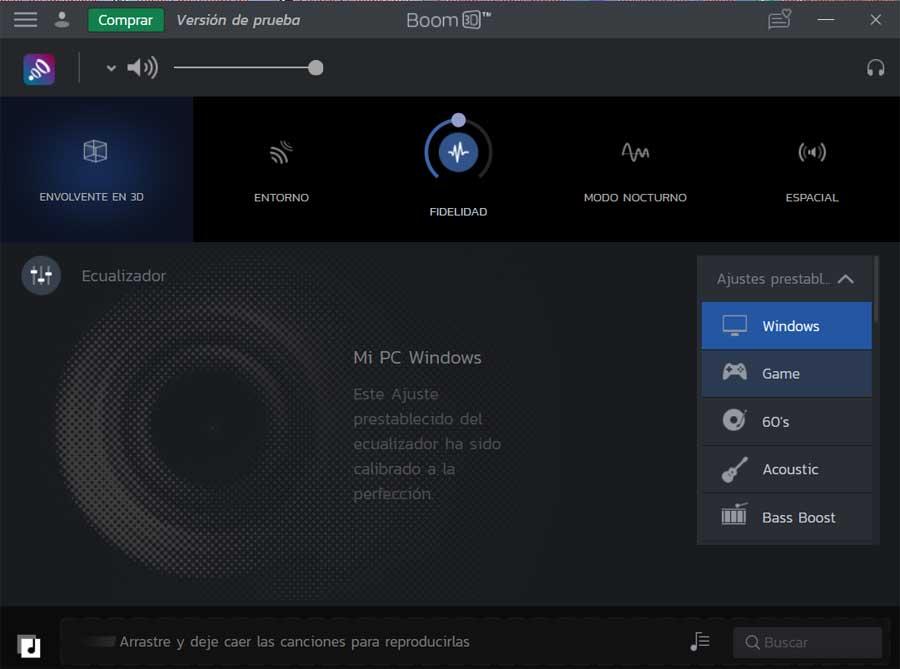Select headphones output icon

click(x=875, y=68)
